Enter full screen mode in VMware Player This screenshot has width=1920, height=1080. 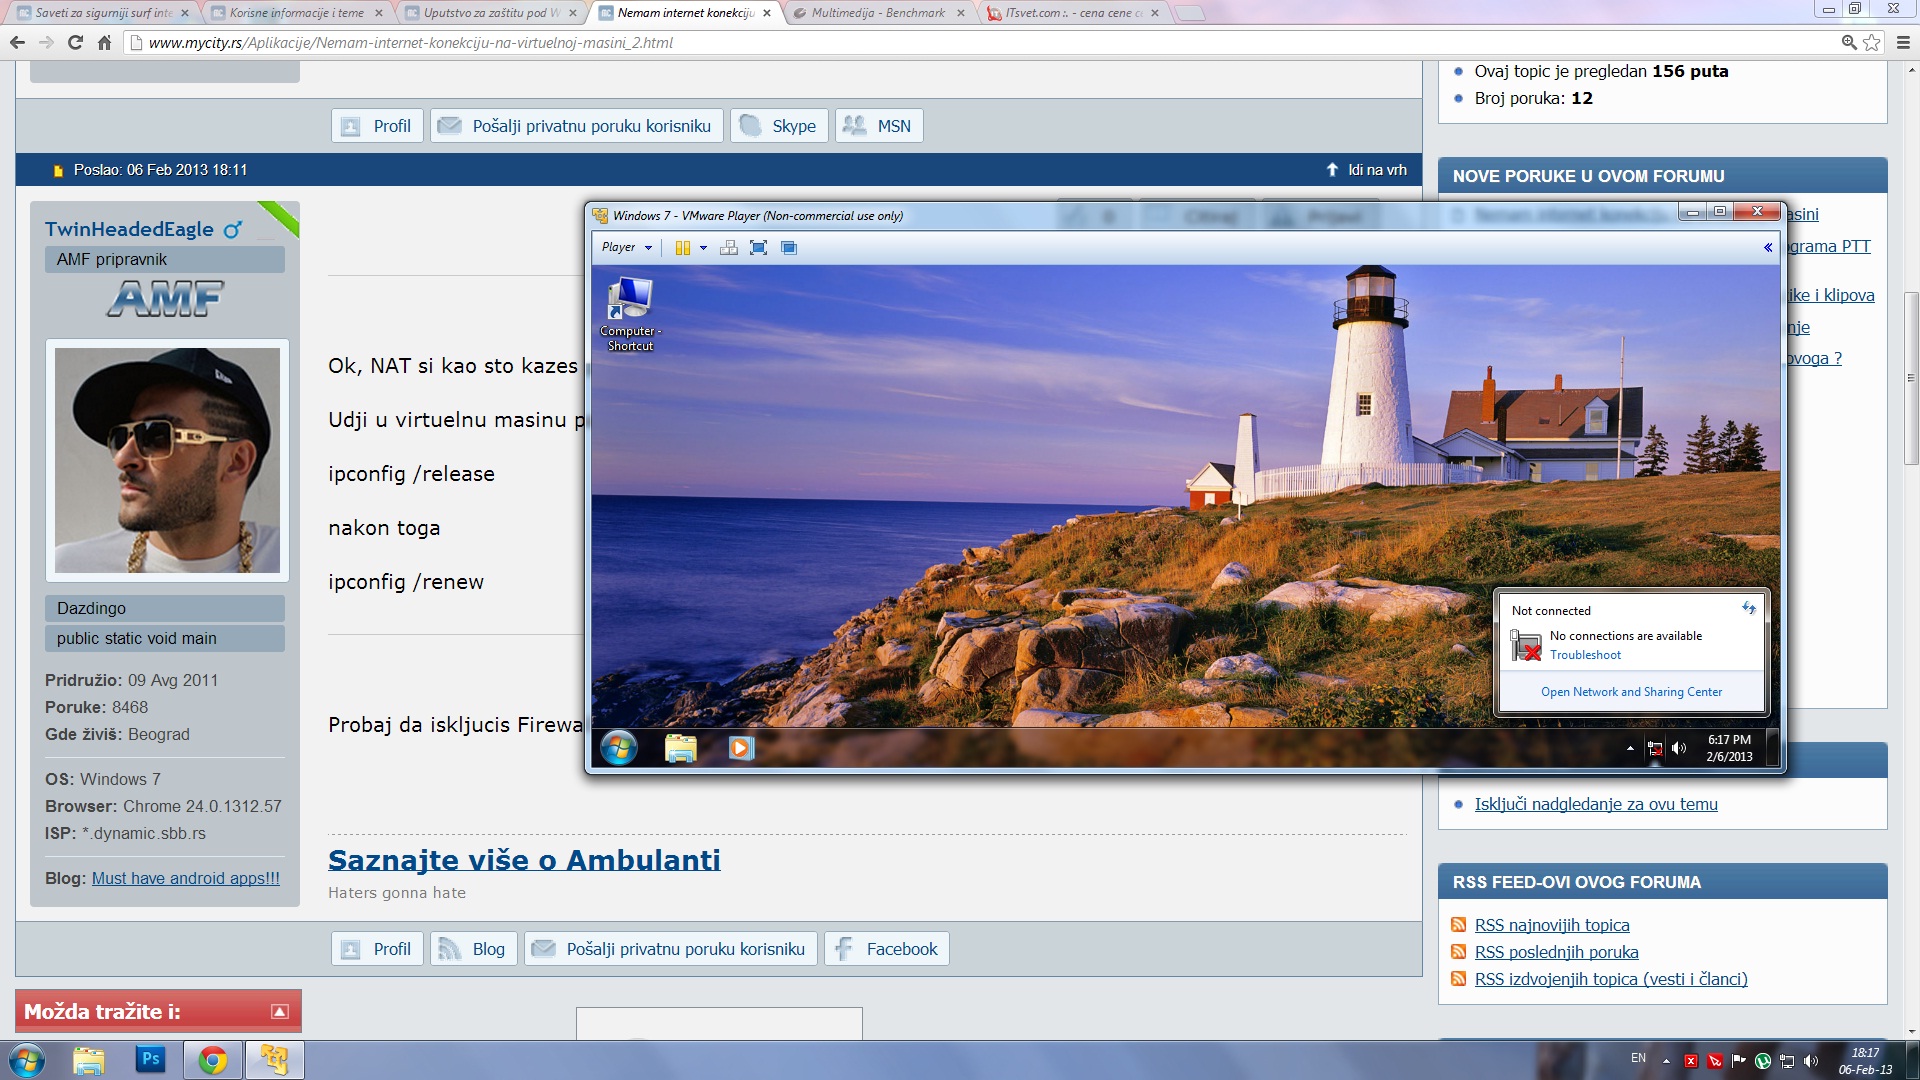click(758, 248)
